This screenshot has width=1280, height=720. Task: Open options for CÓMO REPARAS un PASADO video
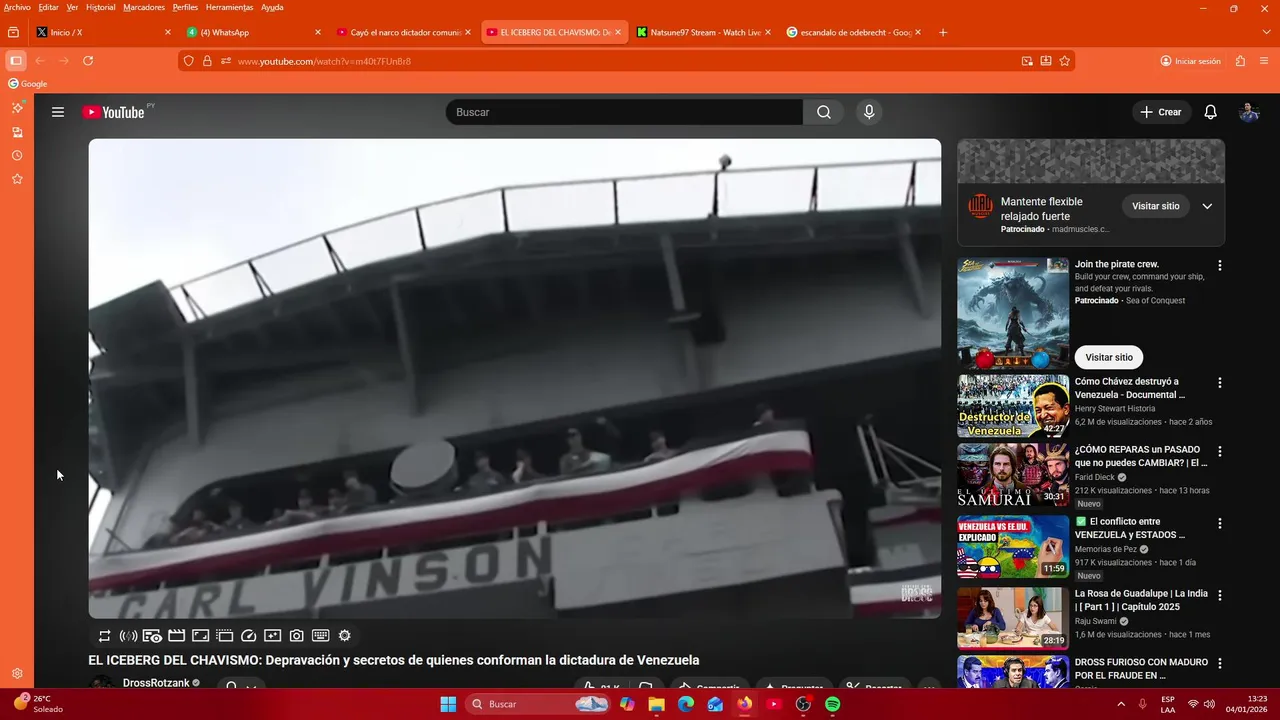[1219, 452]
